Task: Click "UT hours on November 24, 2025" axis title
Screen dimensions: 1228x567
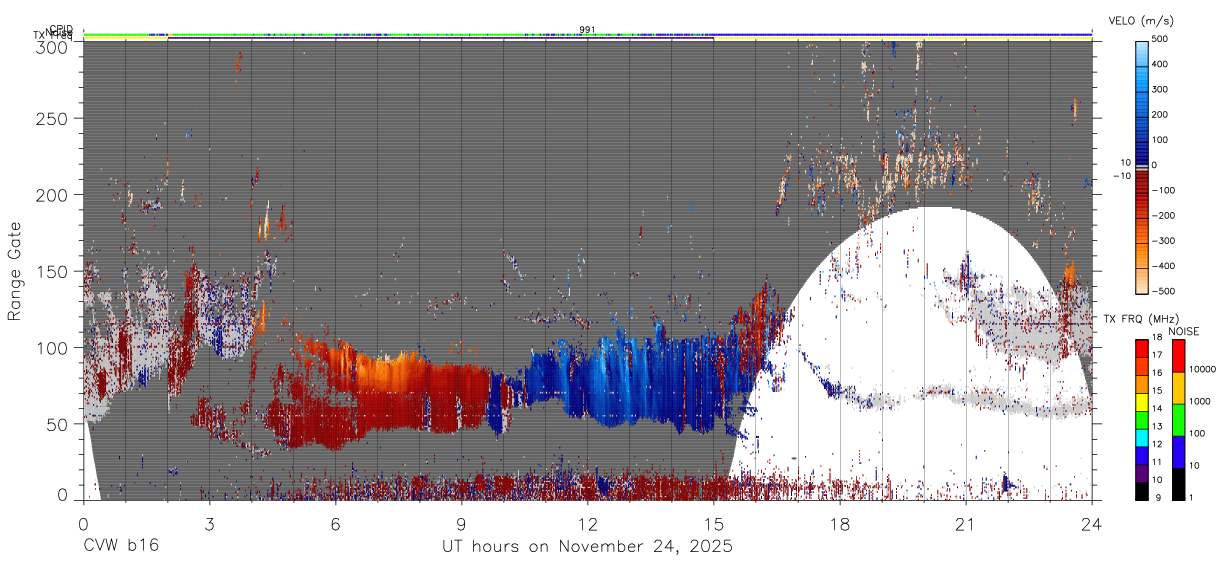Action: coord(588,547)
